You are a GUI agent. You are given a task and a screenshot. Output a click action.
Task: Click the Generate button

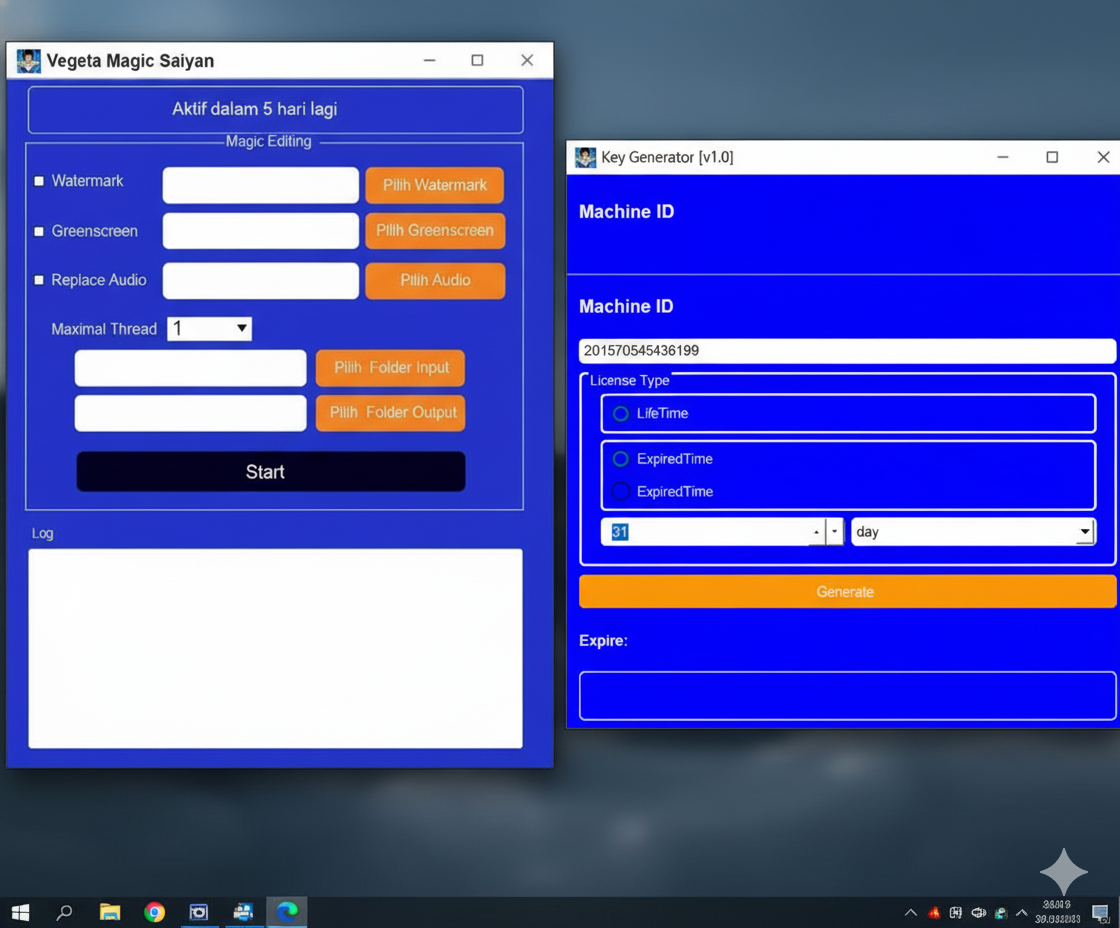pyautogui.click(x=846, y=591)
